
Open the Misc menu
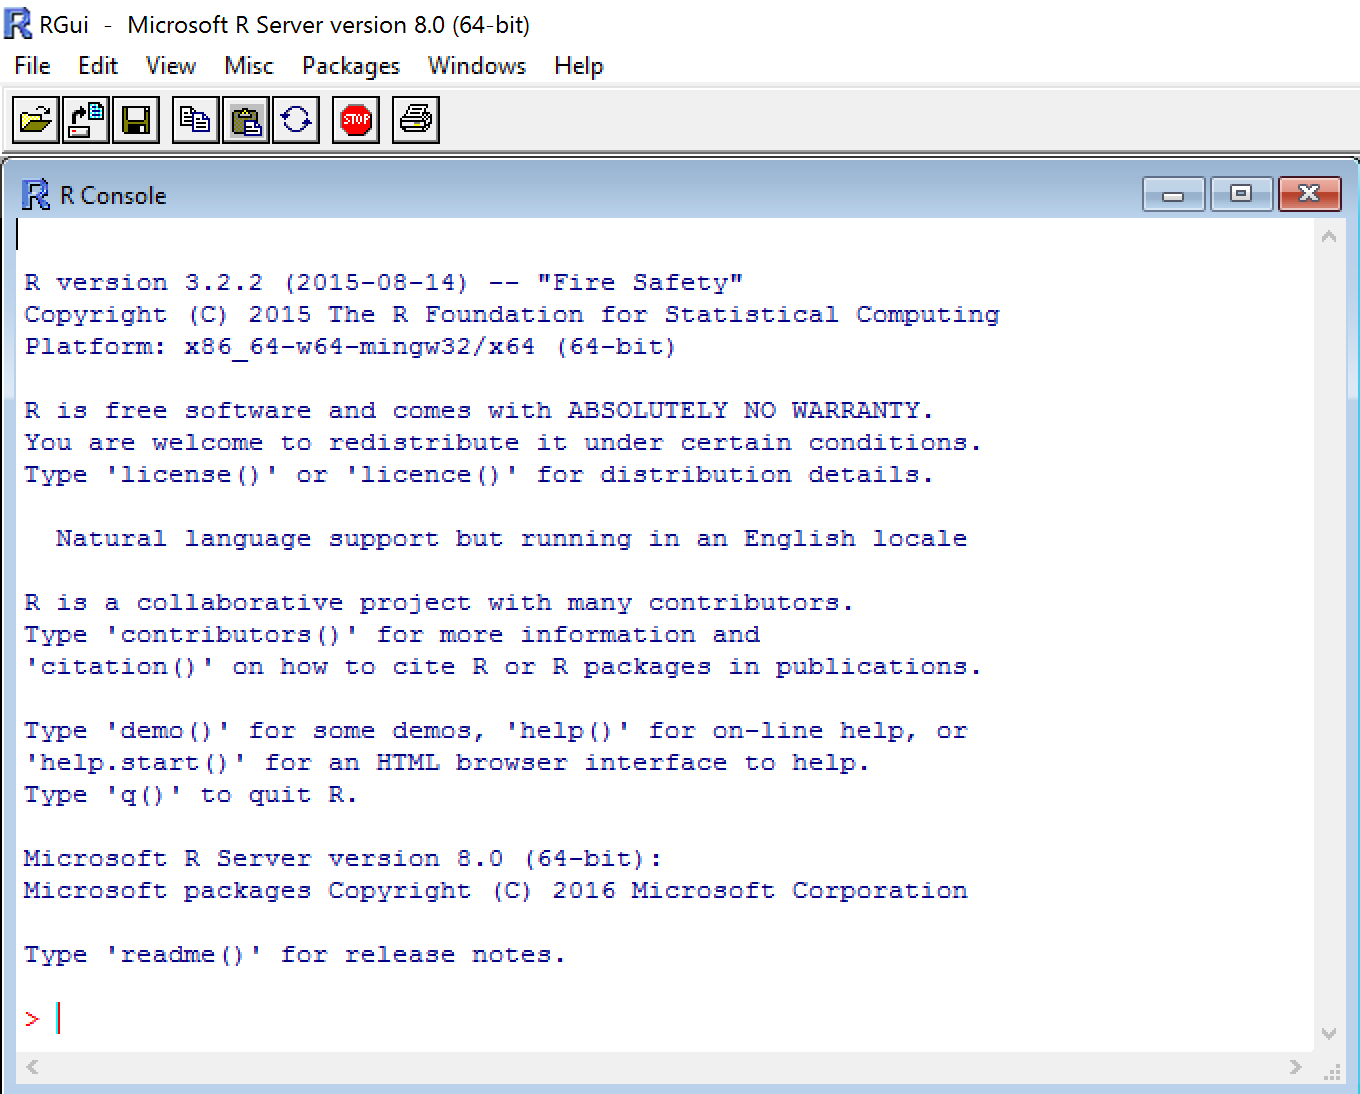click(249, 66)
